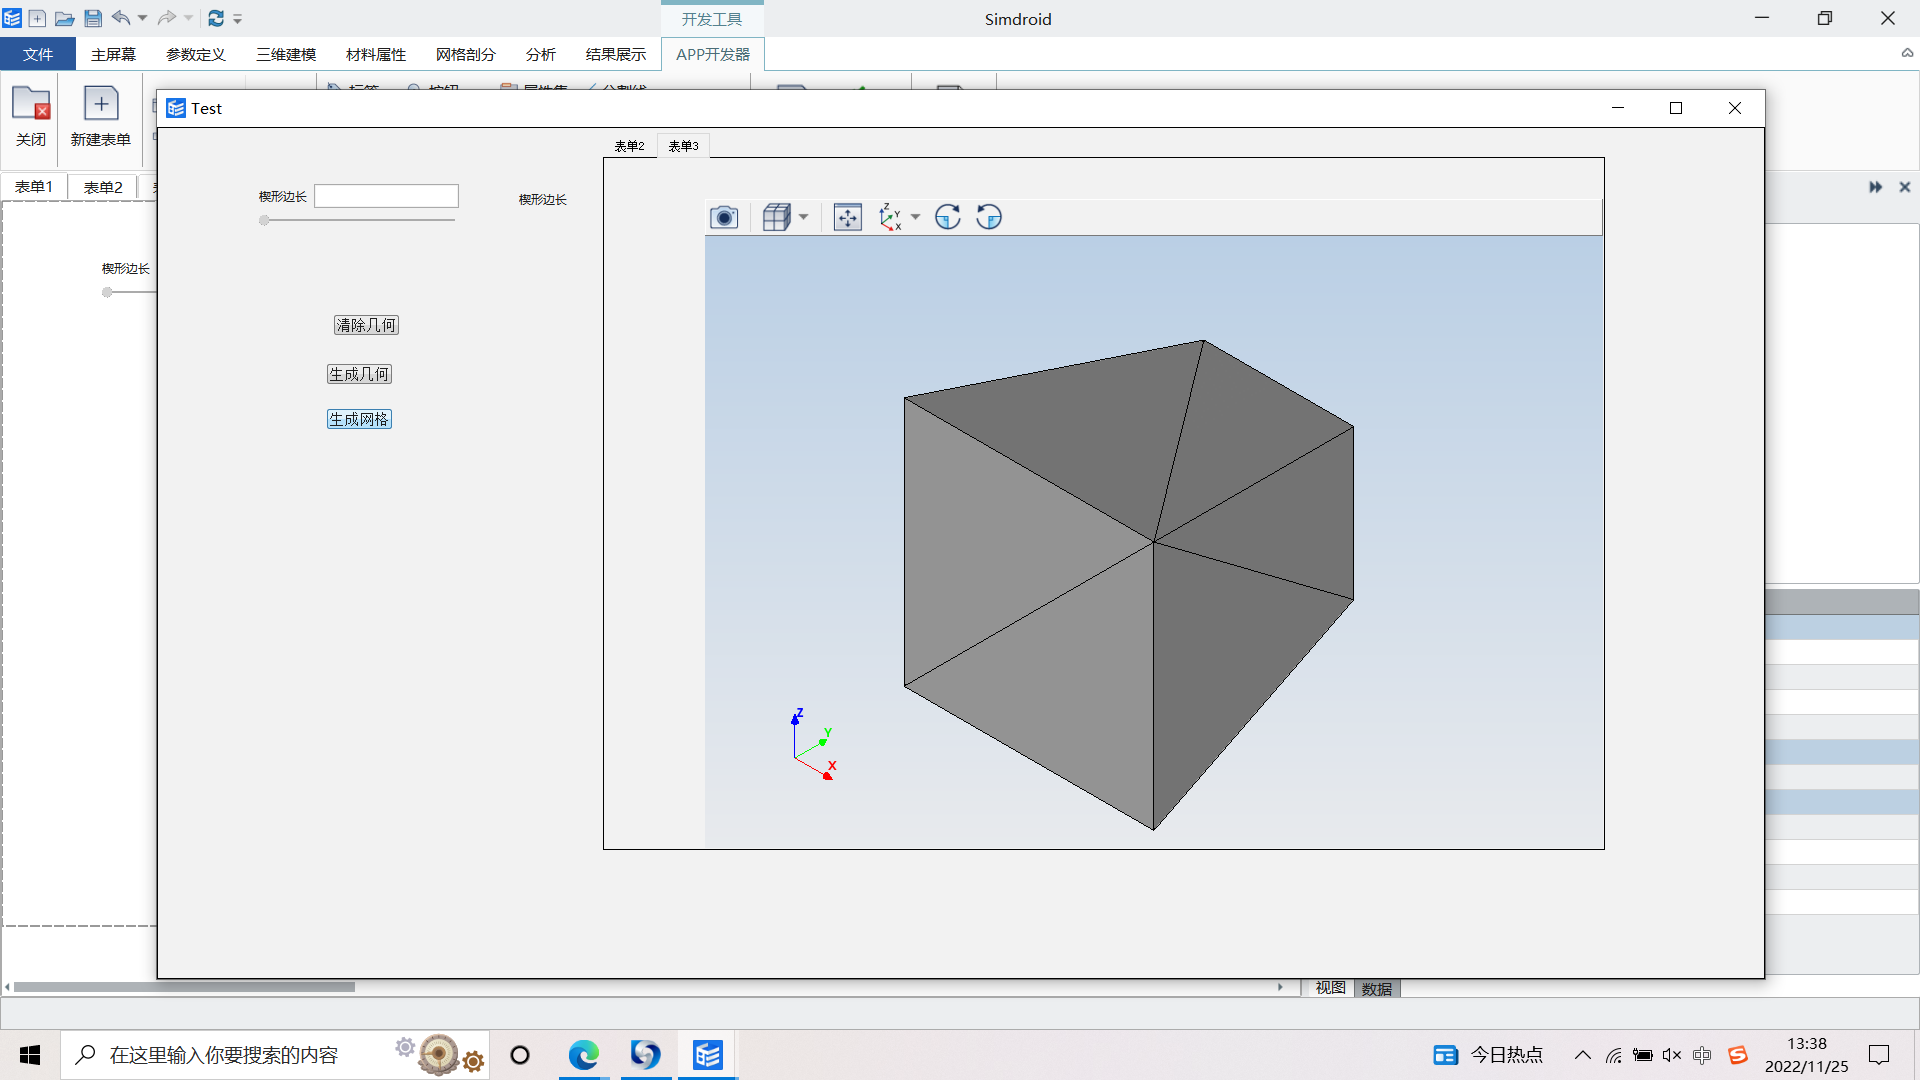Click the 生成几何 button
Viewport: 1920px width, 1080px height.
click(x=359, y=374)
